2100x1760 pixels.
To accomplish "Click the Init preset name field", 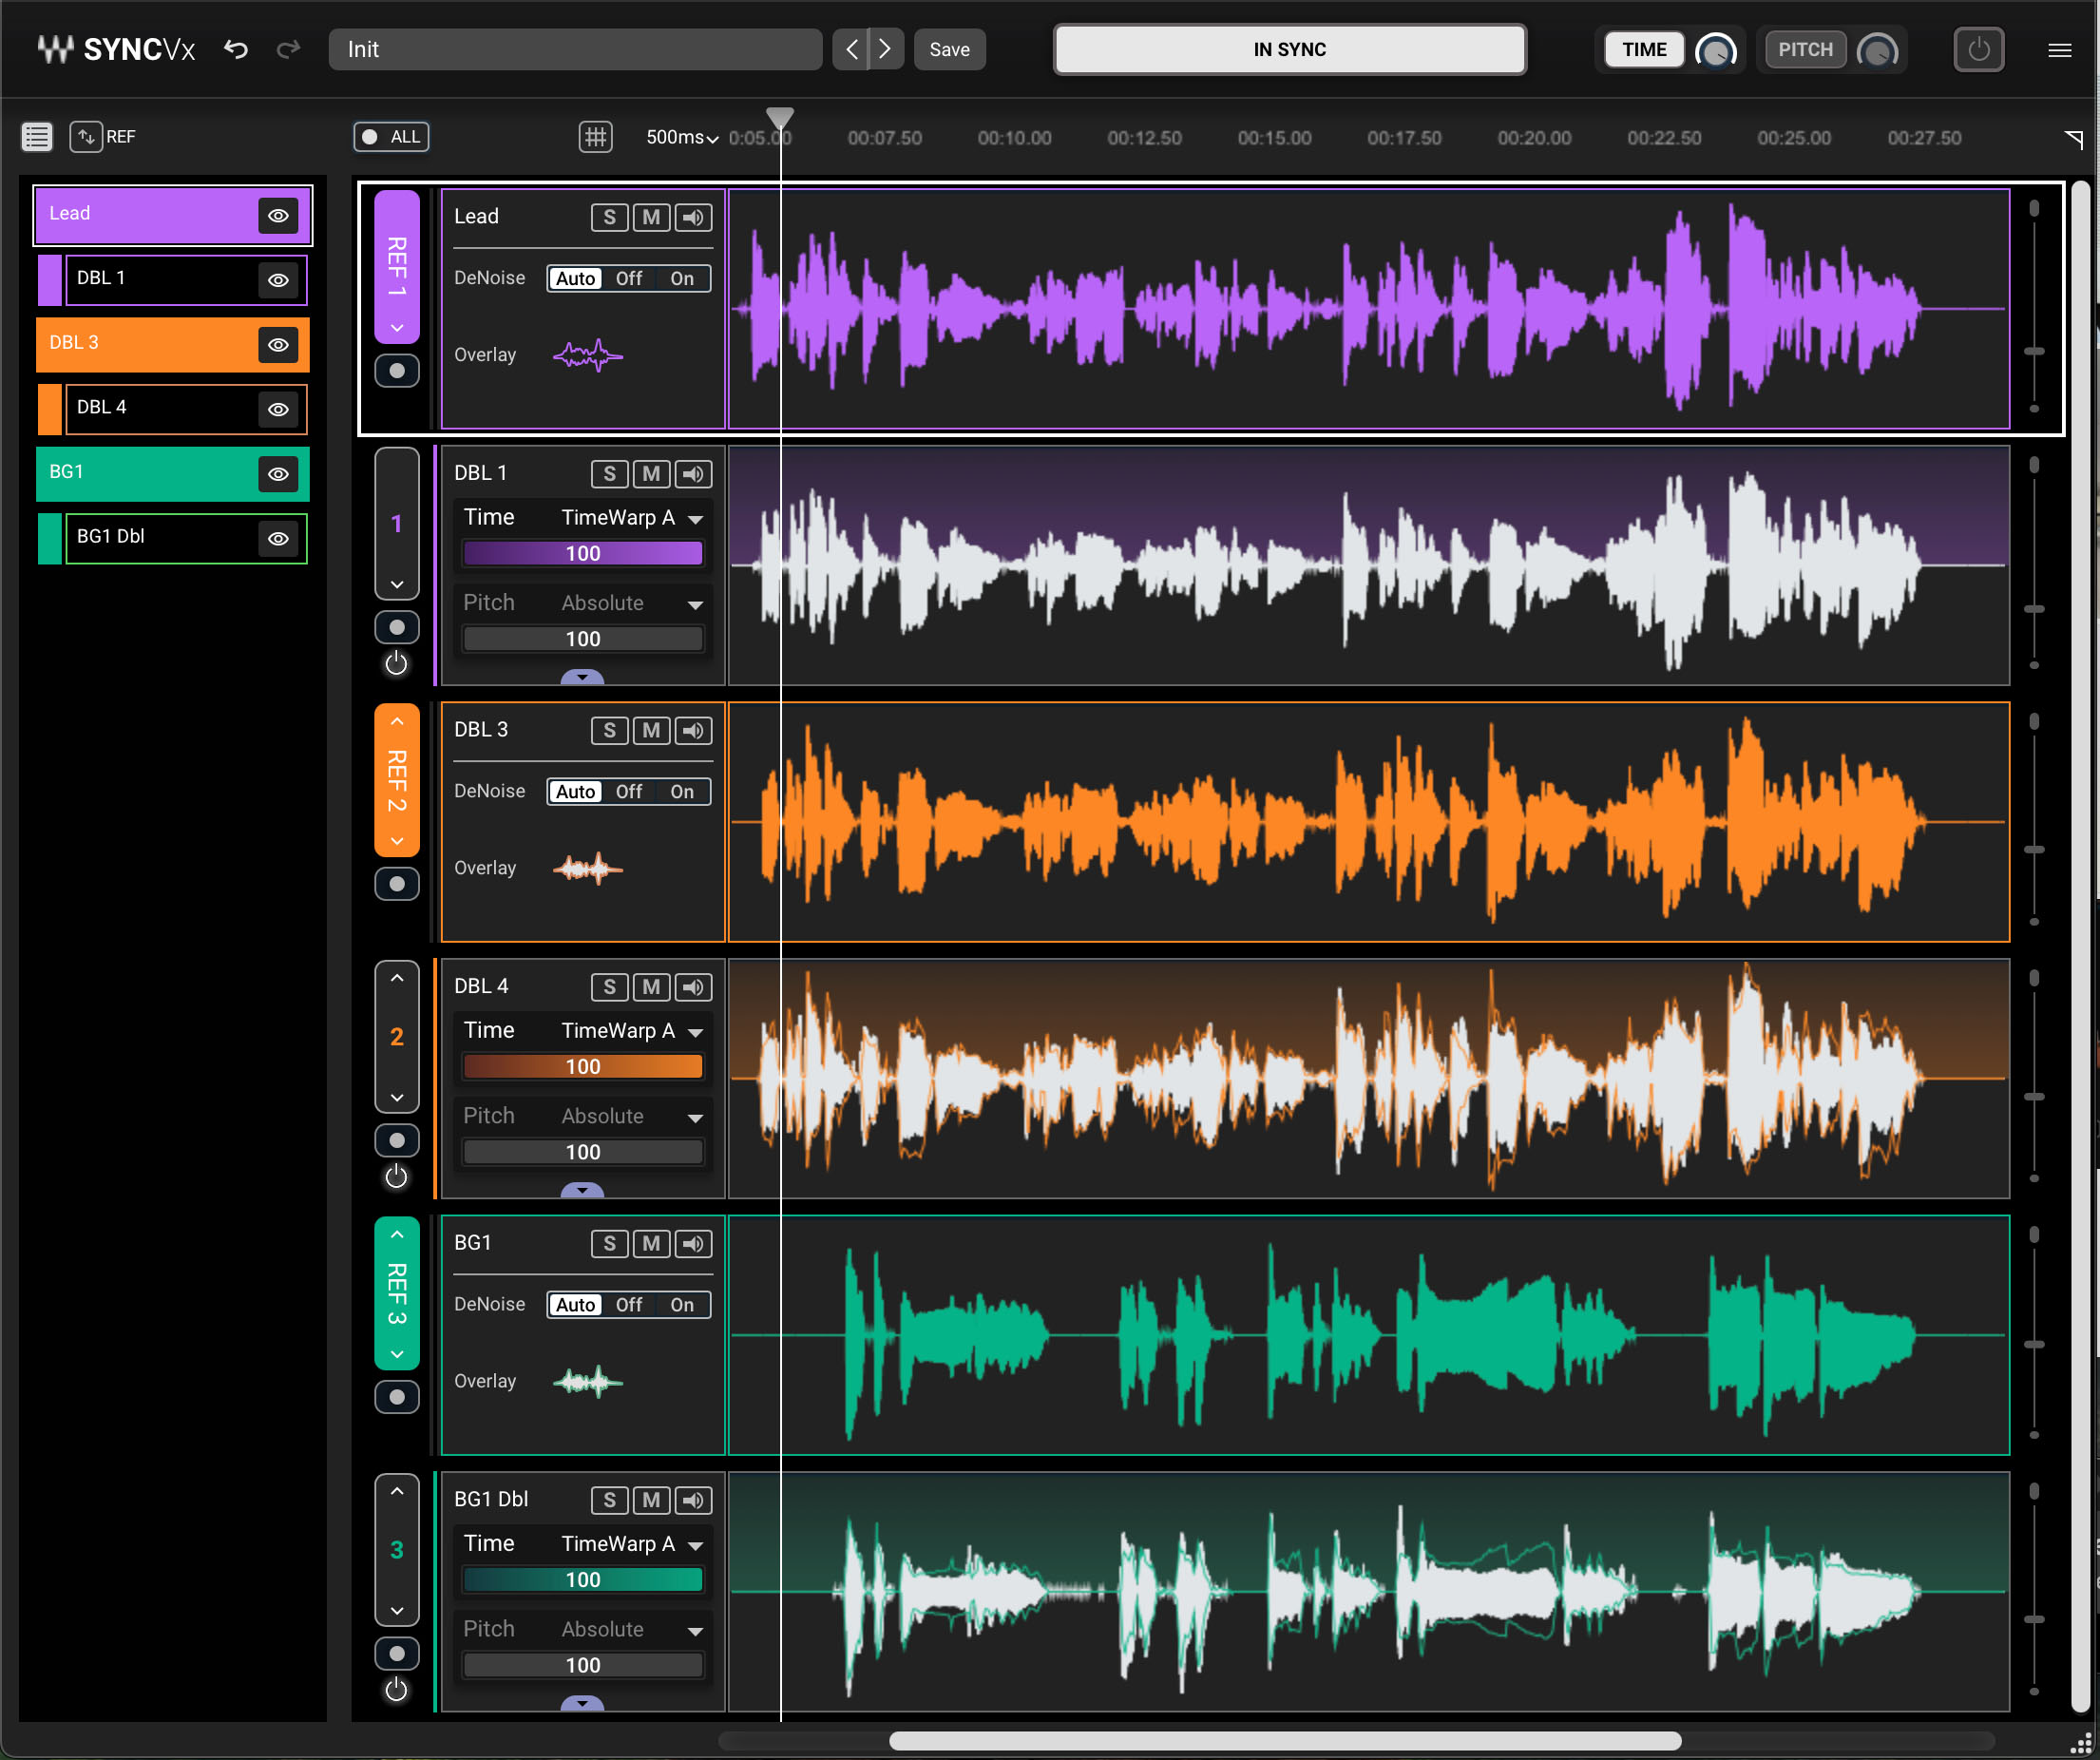I will [x=575, y=49].
